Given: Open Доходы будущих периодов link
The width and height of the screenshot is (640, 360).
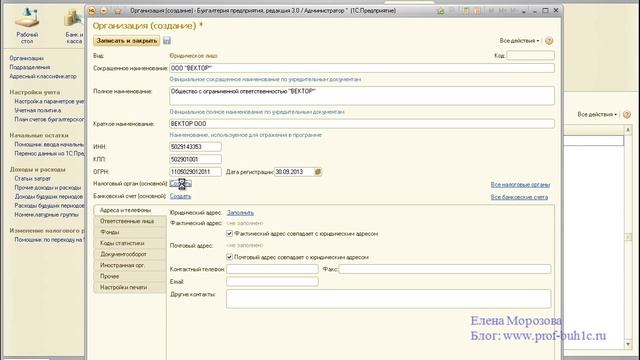Looking at the screenshot, I should click(49, 196).
